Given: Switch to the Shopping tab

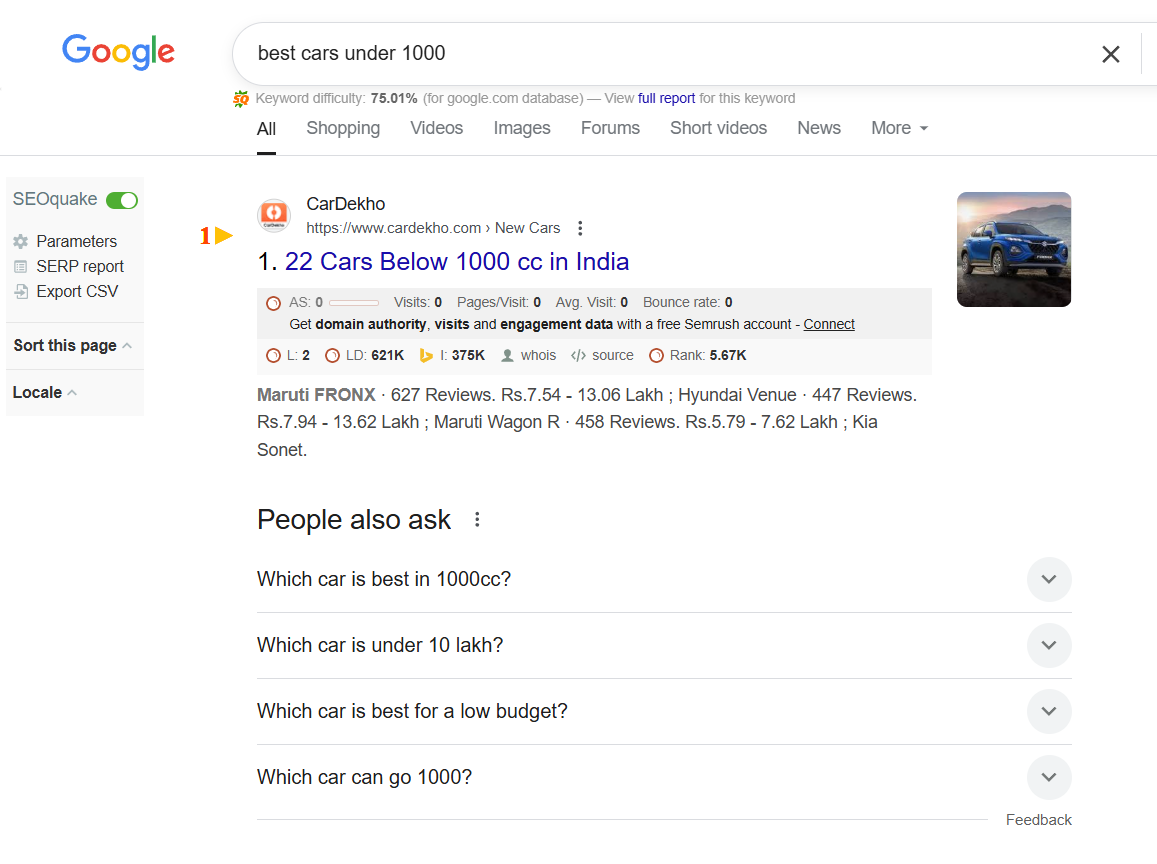Looking at the screenshot, I should pyautogui.click(x=343, y=128).
